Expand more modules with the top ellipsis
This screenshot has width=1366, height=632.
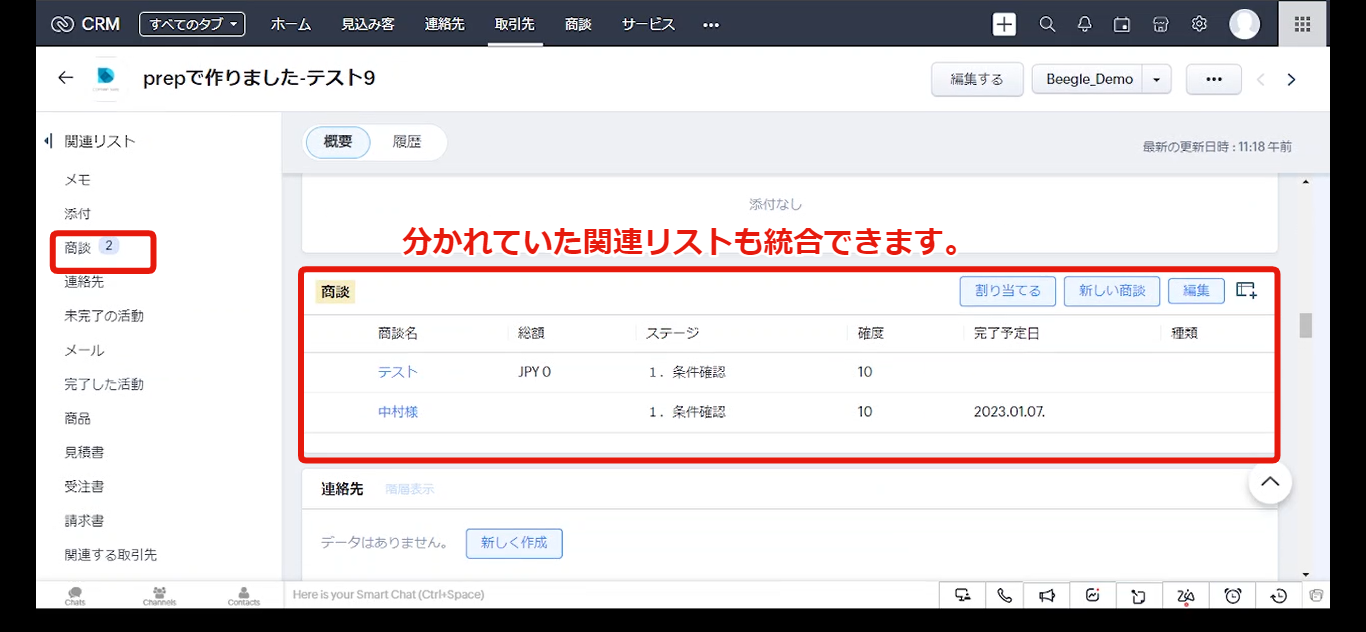click(x=711, y=25)
